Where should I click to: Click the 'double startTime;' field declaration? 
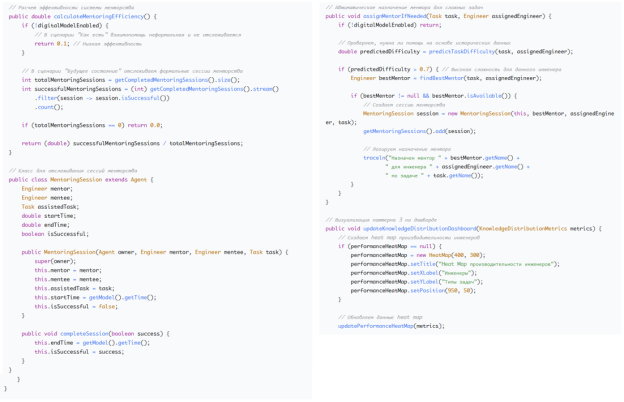(x=46, y=216)
